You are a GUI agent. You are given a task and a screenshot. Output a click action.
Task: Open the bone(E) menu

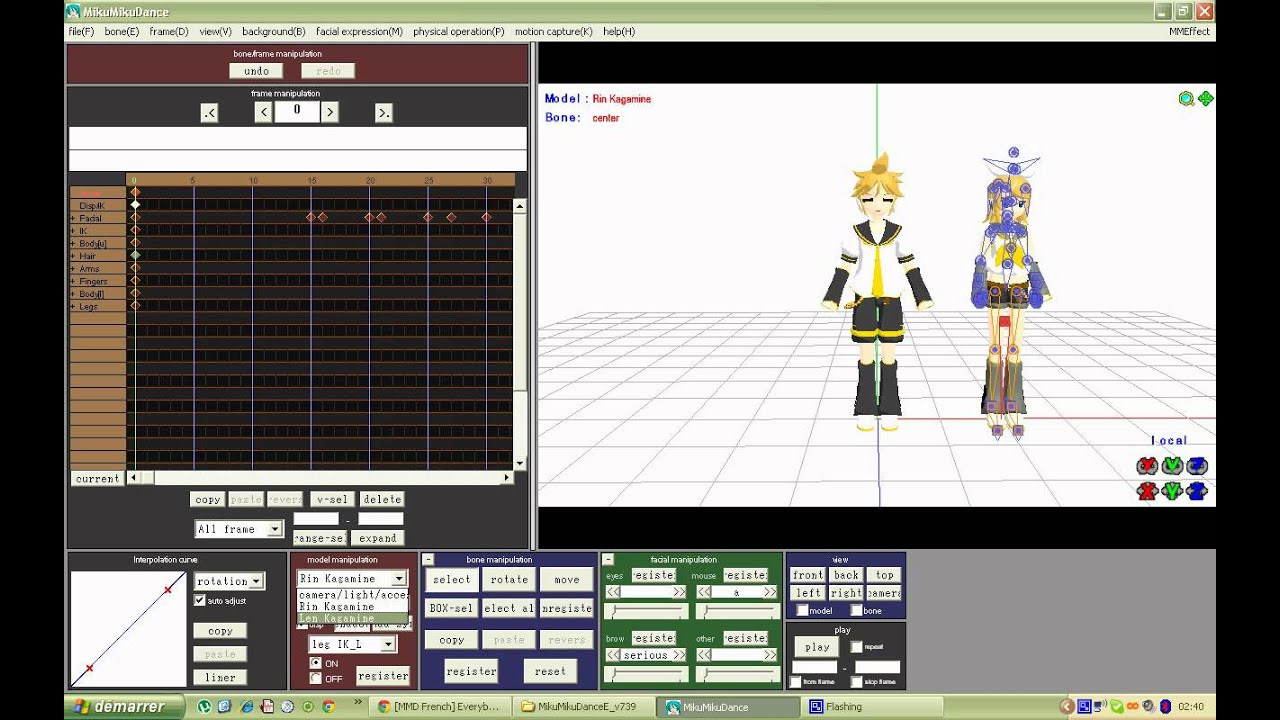[x=122, y=32]
